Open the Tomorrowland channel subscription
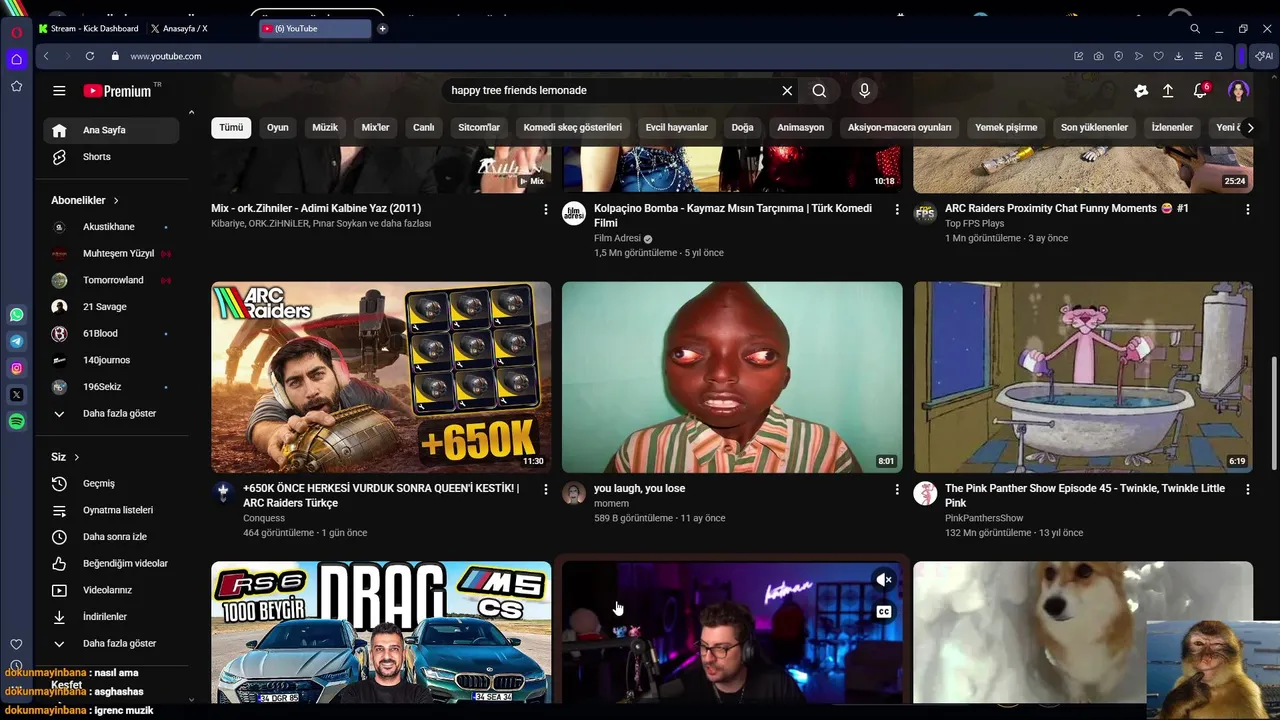 tap(112, 280)
